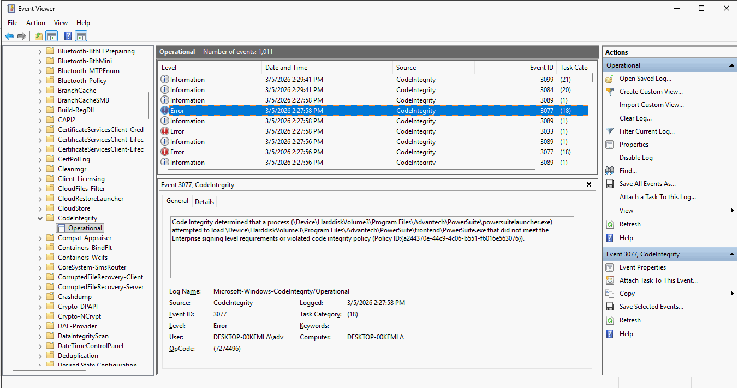Screen dimensions: 737x388
Task: Sort events by the Date and Time column header
Action: pyautogui.click(x=327, y=68)
